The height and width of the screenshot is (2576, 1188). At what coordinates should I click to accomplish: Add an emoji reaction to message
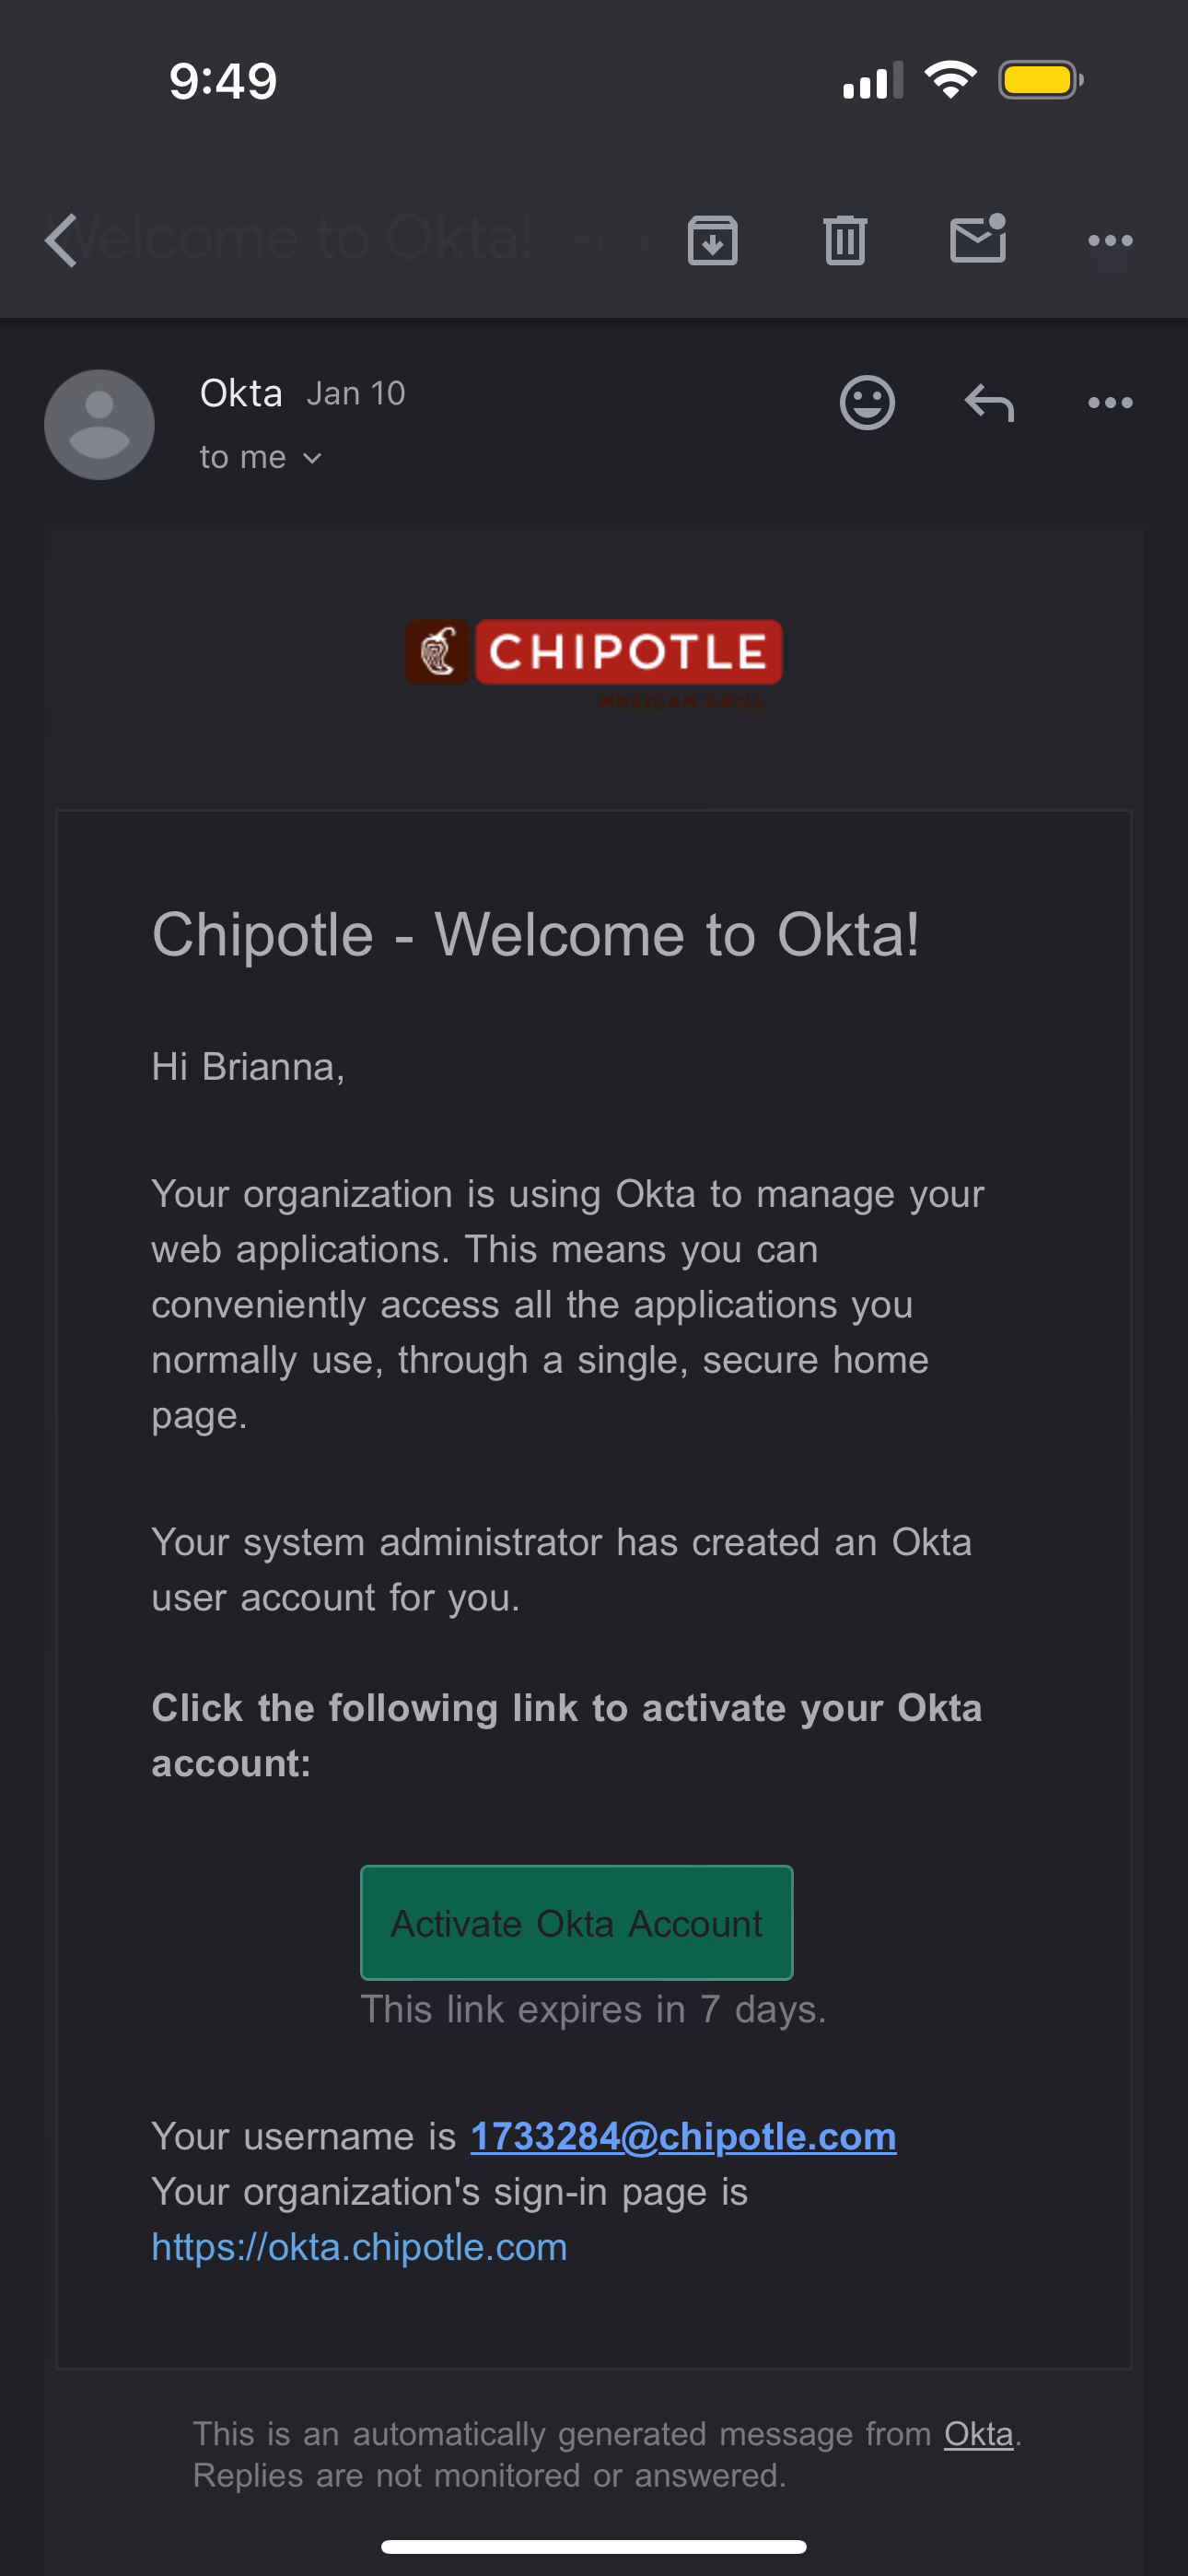[867, 403]
